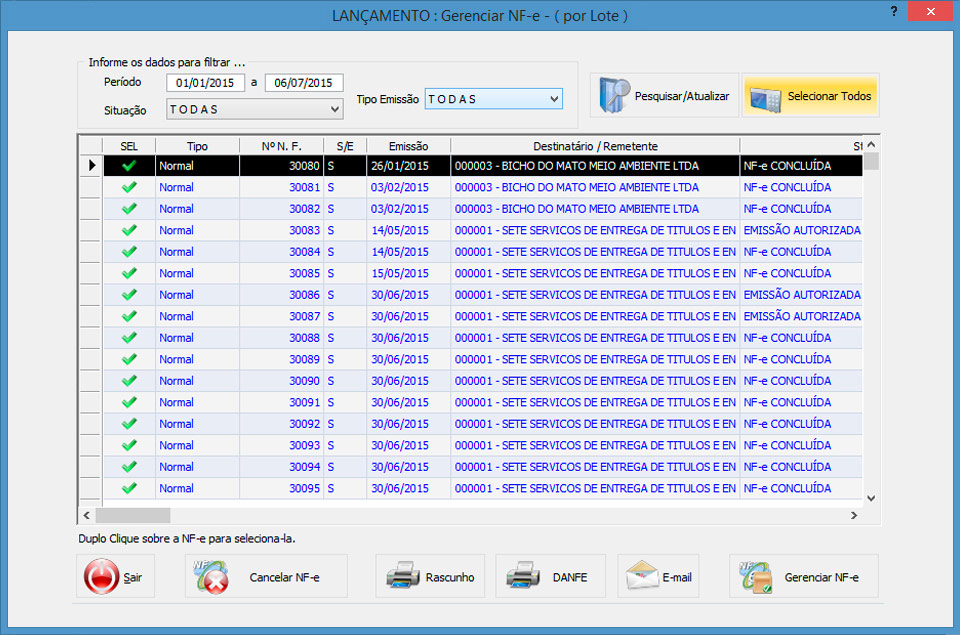Sort by Destinatário / Remetente column header

pos(595,146)
